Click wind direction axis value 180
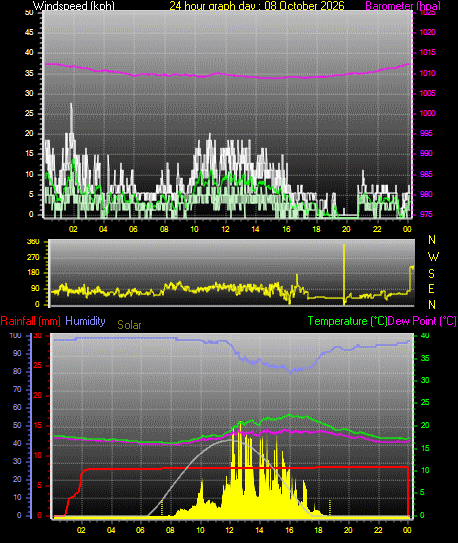 (34, 273)
